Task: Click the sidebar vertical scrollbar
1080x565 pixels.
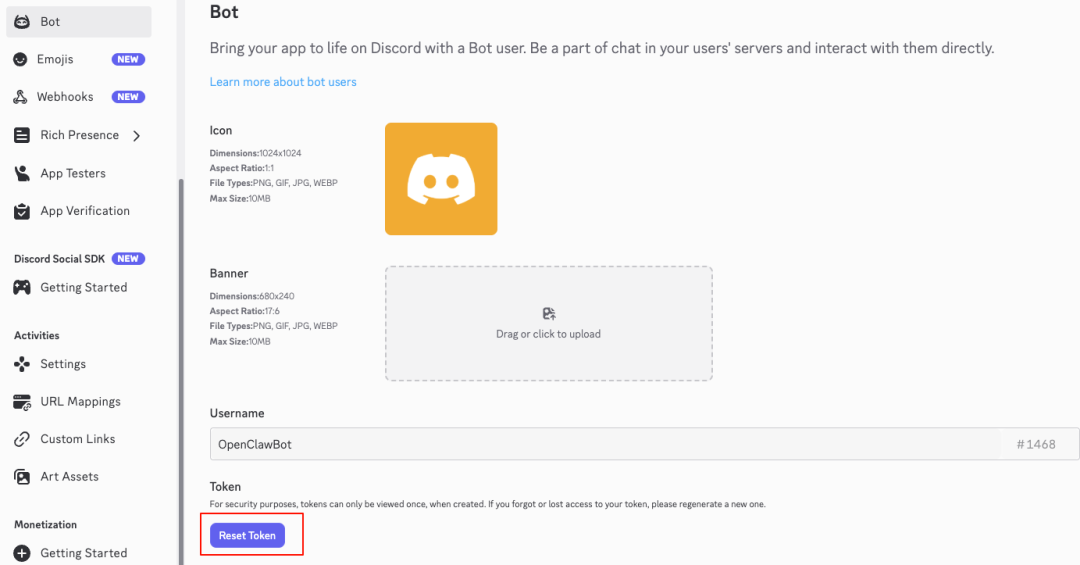Action: (181, 370)
